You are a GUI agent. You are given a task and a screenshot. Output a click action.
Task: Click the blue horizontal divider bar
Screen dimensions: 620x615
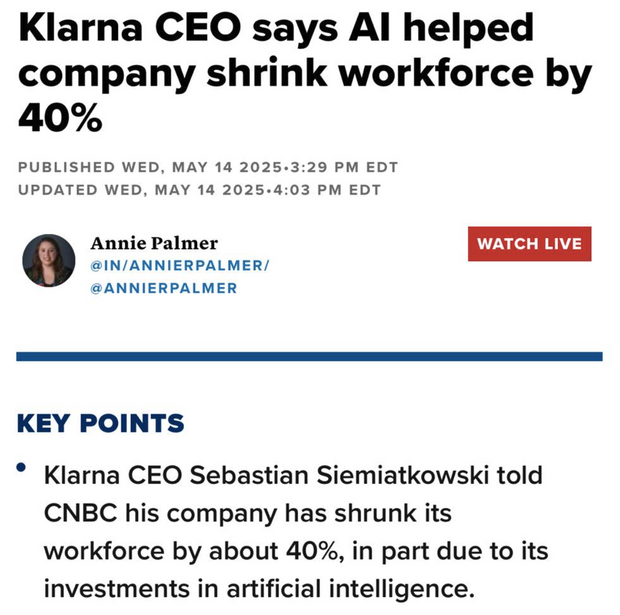(x=309, y=356)
